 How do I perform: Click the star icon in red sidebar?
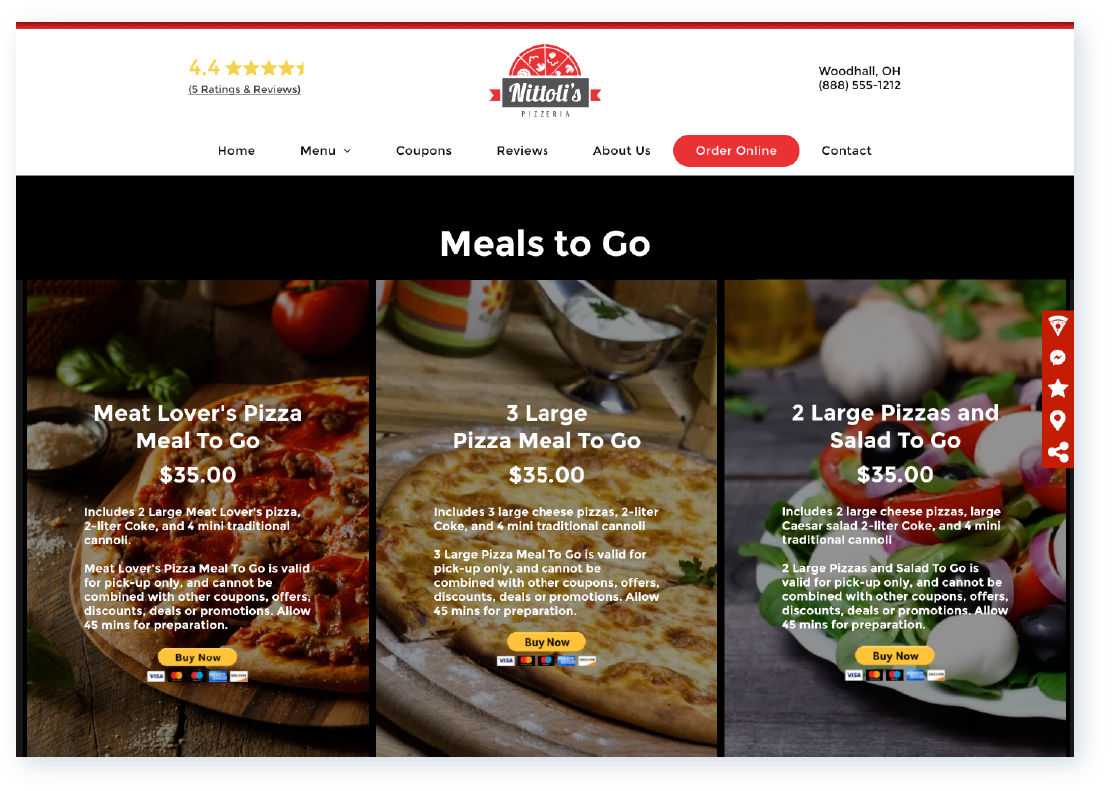coord(1058,389)
